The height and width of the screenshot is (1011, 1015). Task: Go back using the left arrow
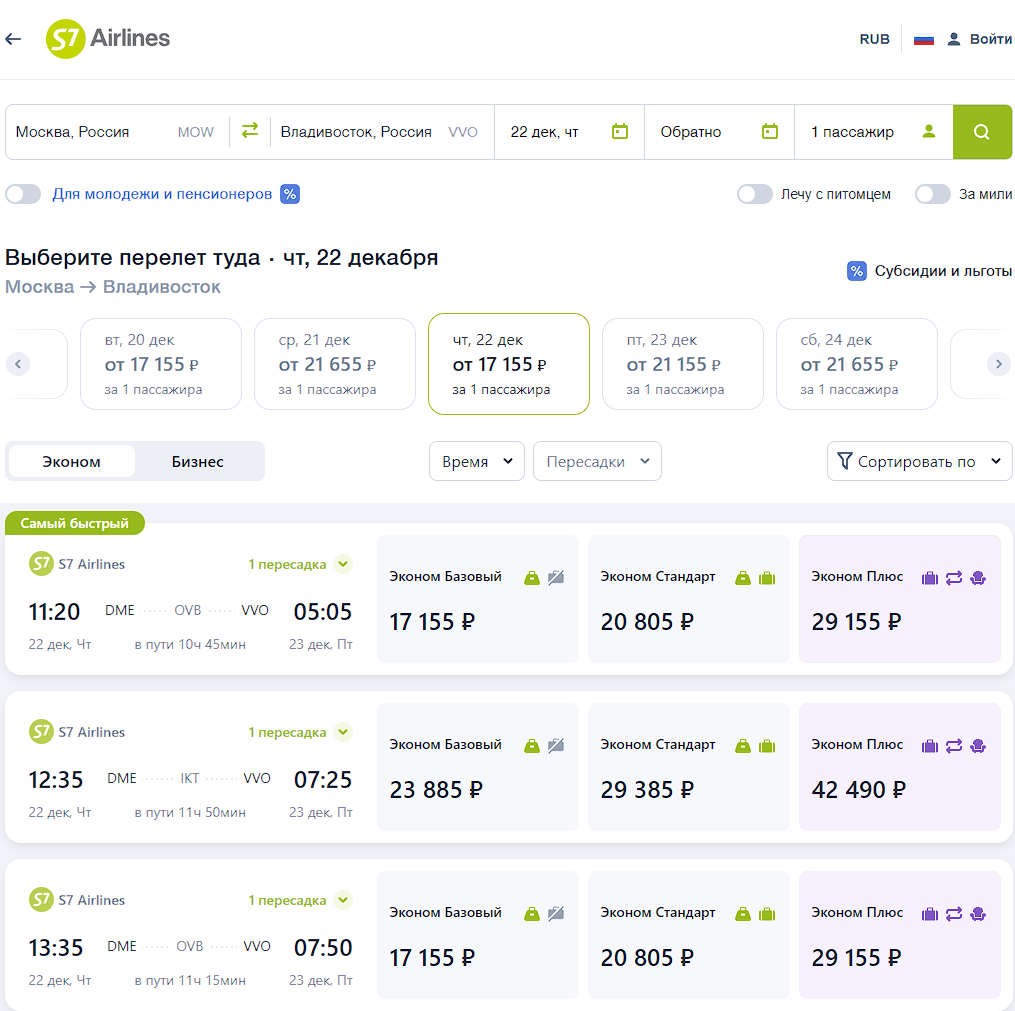pos(13,39)
